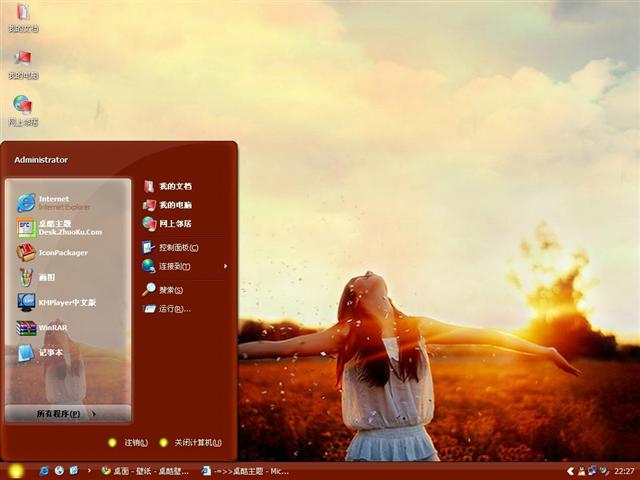Switch to the 桌面 - 壁纸 taskbar window
640x480 pixels.
pos(145,471)
